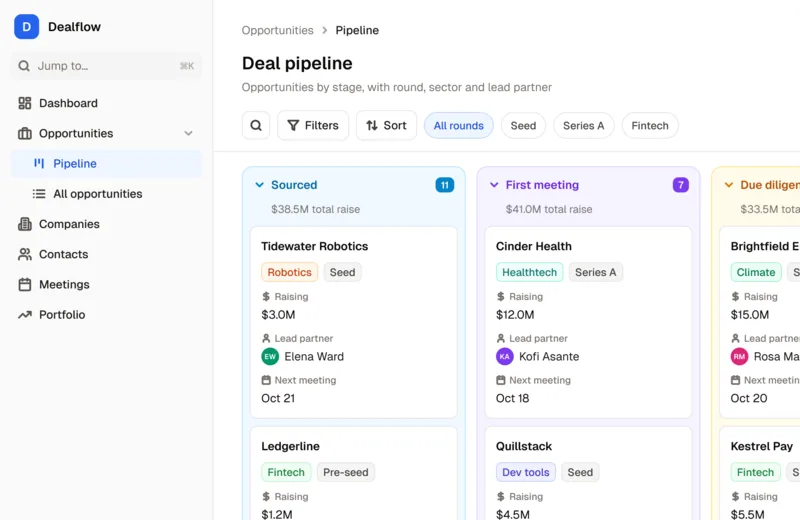Click the All opportunities list icon
The width and height of the screenshot is (800, 520).
(39, 193)
